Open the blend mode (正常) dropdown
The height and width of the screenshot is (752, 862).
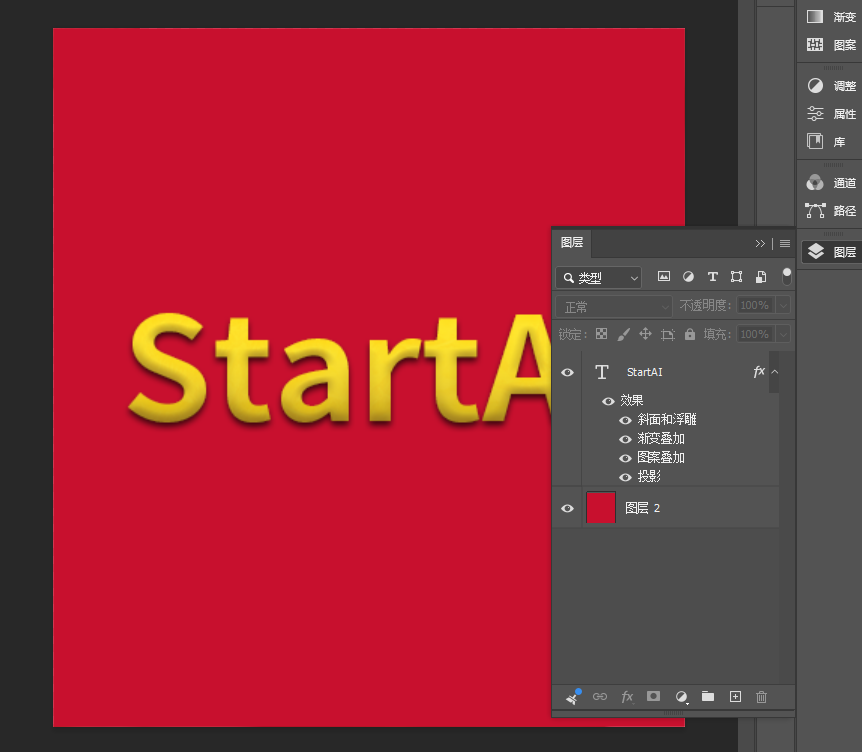click(x=614, y=307)
